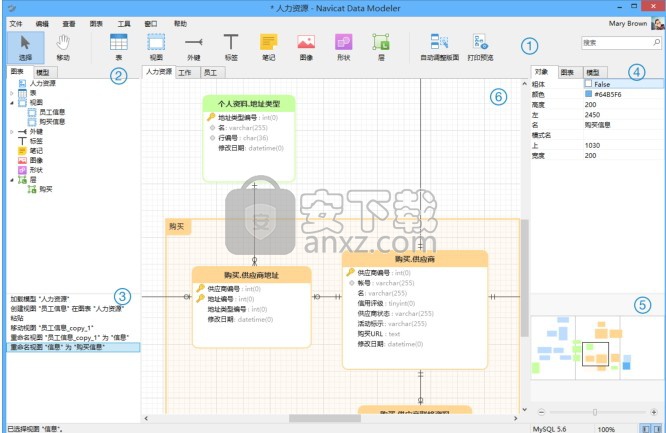This screenshot has height=433, width=666.
Task: Select history entry 粘贴
Action: tap(17, 318)
